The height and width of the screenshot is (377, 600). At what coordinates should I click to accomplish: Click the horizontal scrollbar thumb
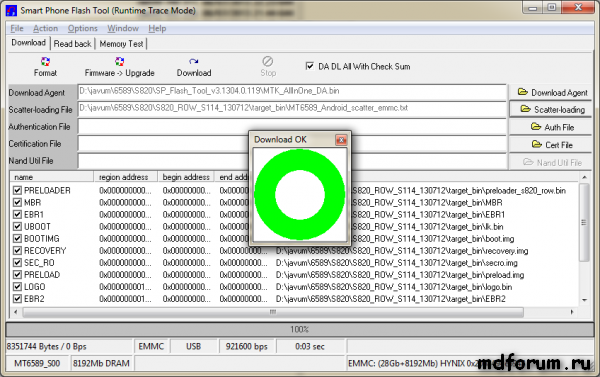273,312
